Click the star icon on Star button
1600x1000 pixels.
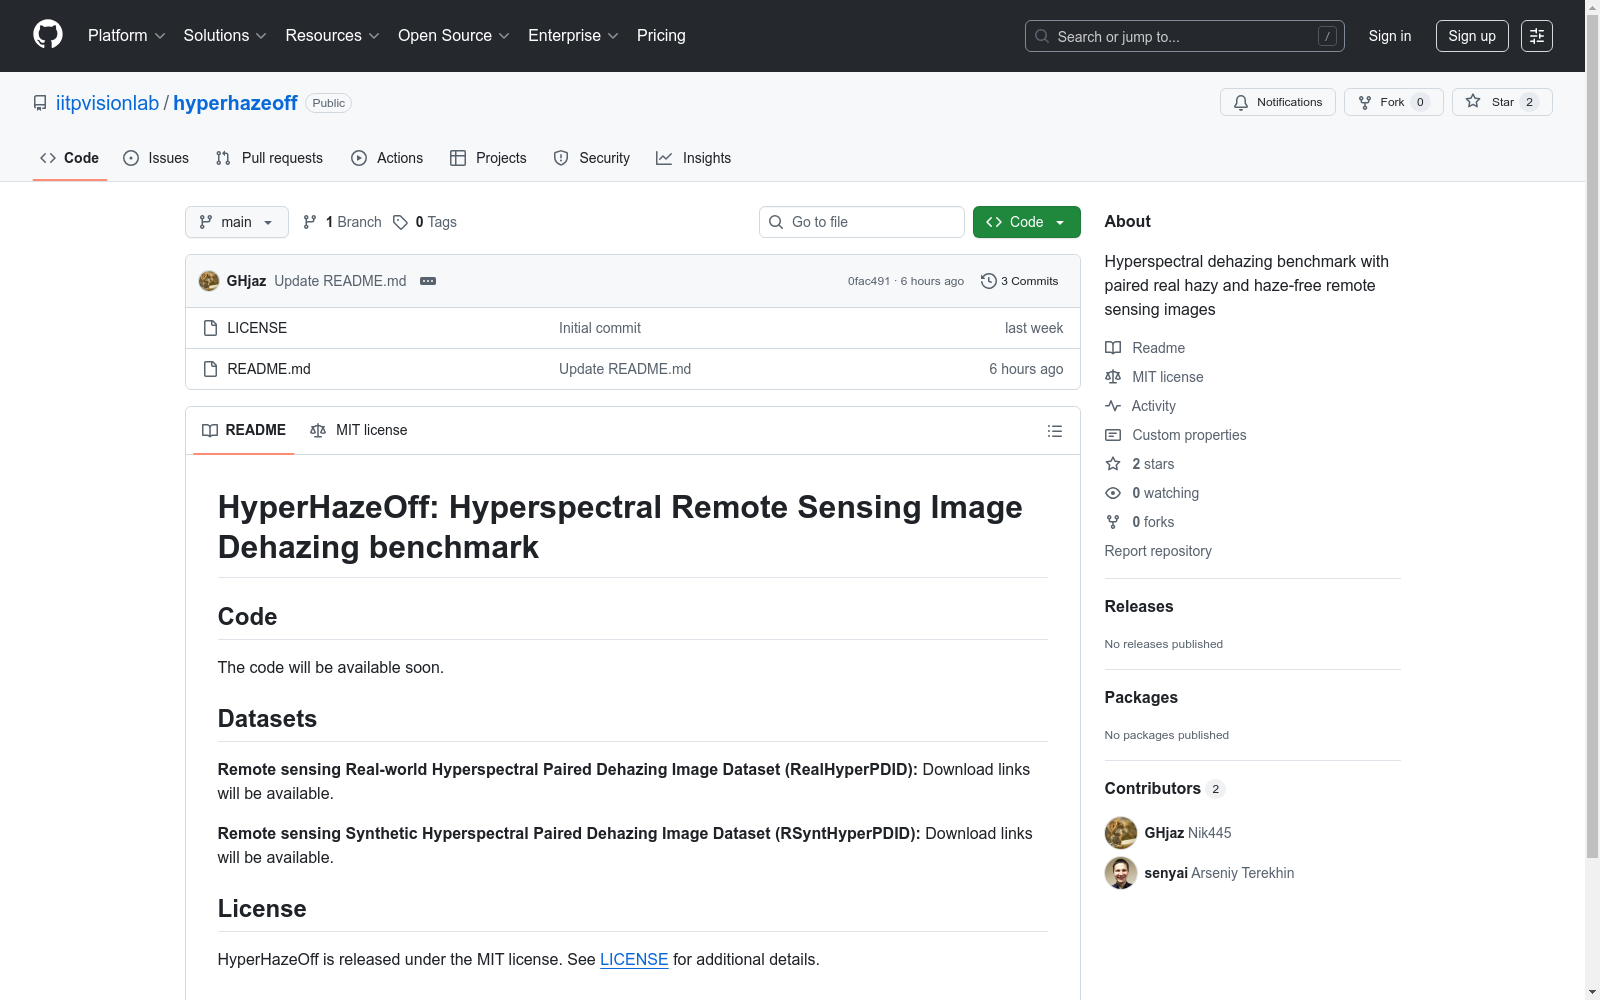(x=1473, y=101)
